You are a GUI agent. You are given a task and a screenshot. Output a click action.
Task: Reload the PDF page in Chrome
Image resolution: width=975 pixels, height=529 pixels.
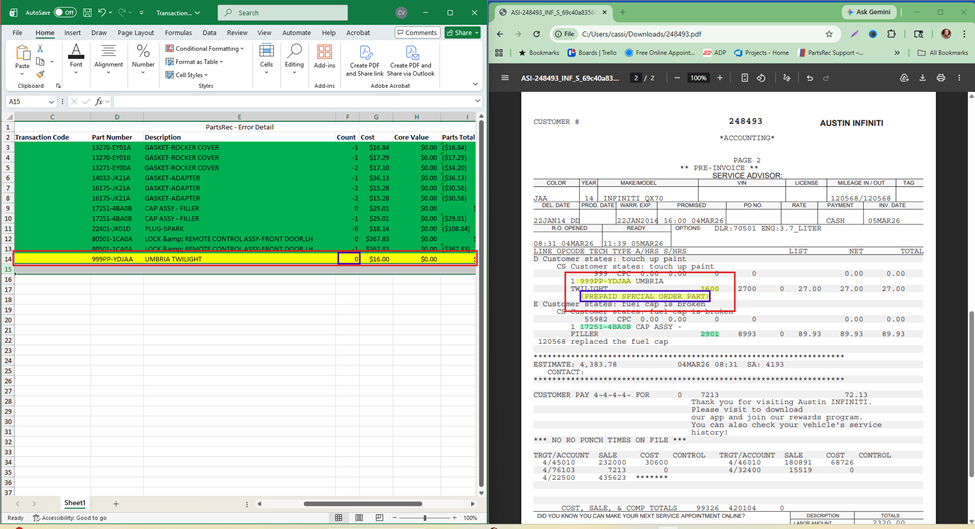[536, 34]
